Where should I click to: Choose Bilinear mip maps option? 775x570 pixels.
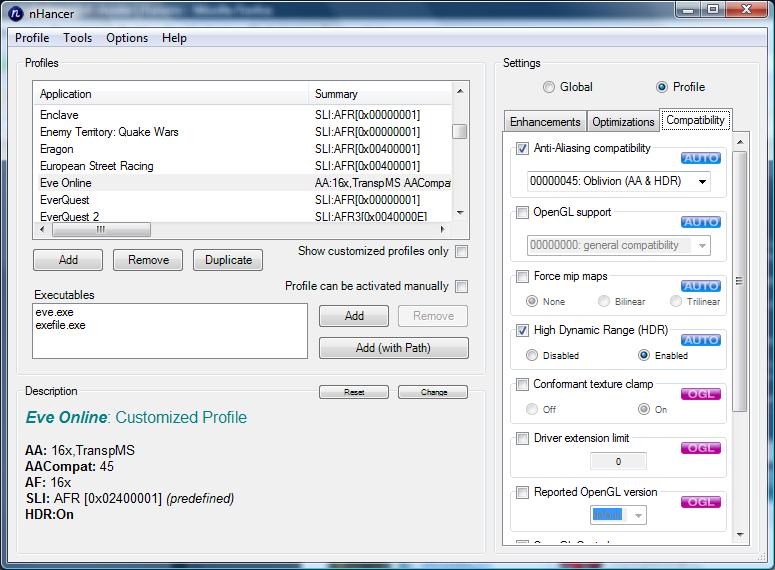604,301
